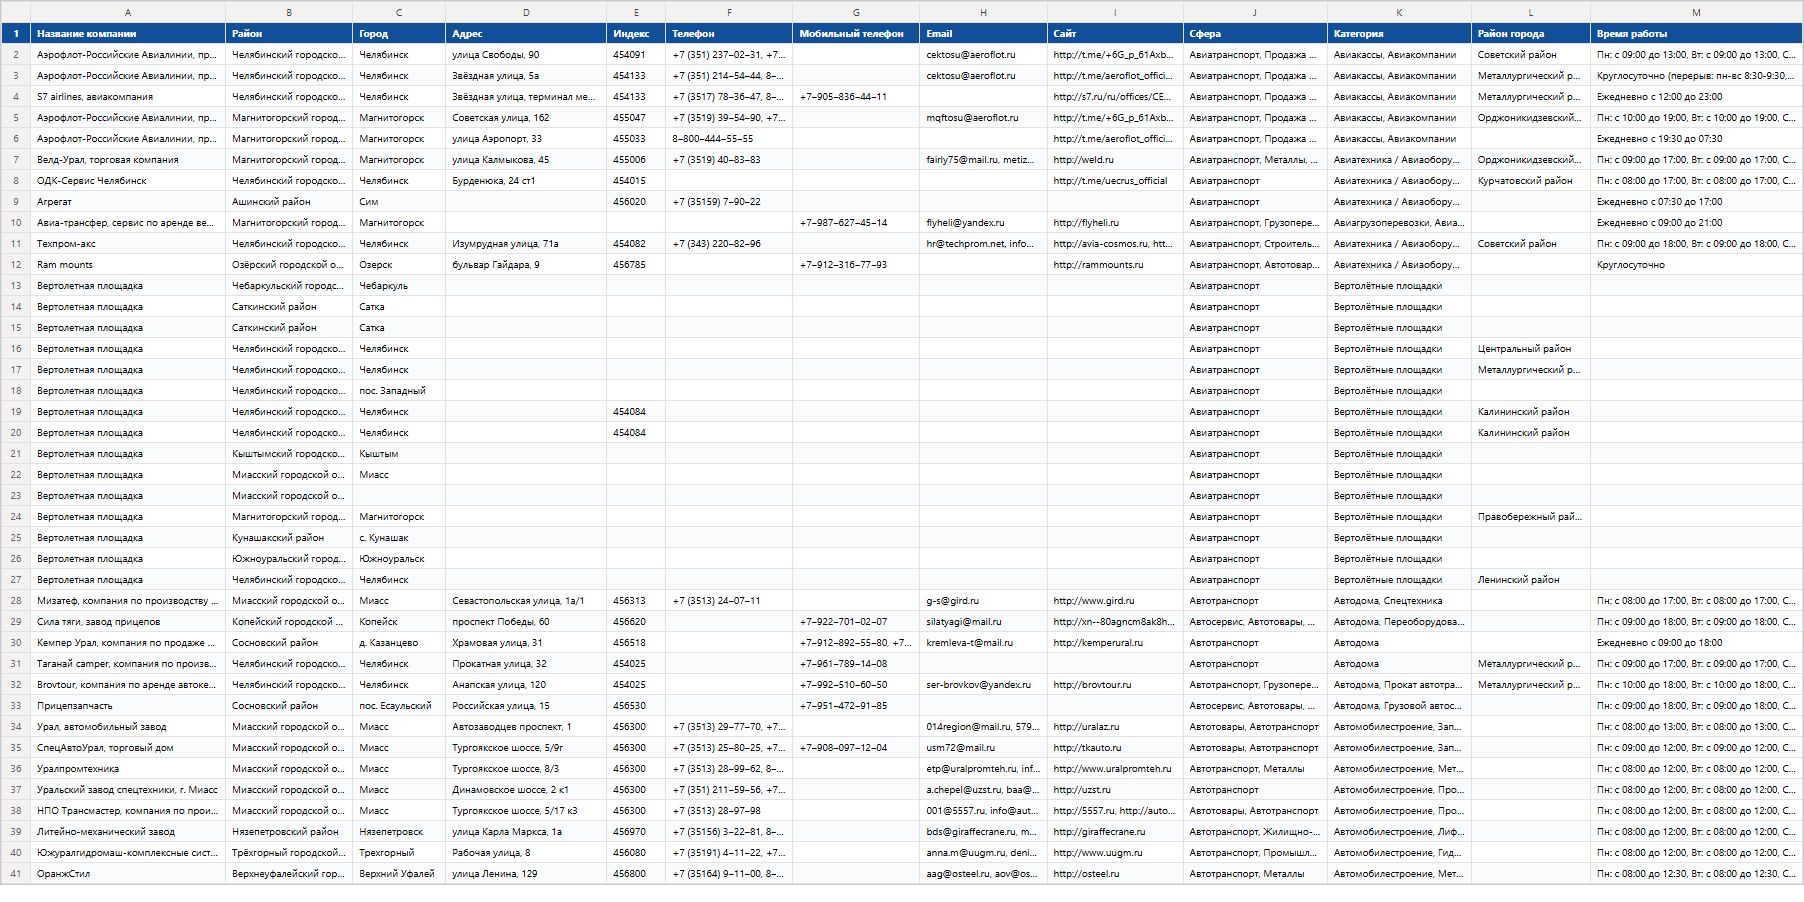Click the city cell 'с. Кунашак'
The width and height of the screenshot is (1804, 902).
point(399,537)
